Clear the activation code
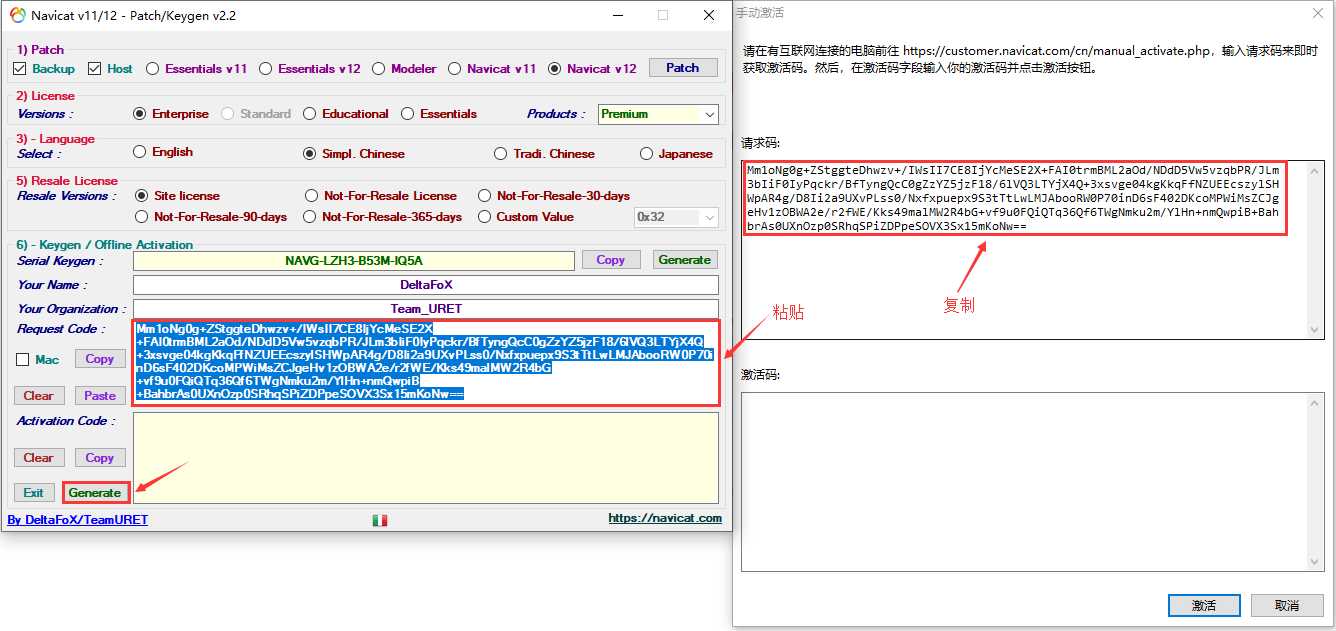1336x631 pixels. click(38, 458)
